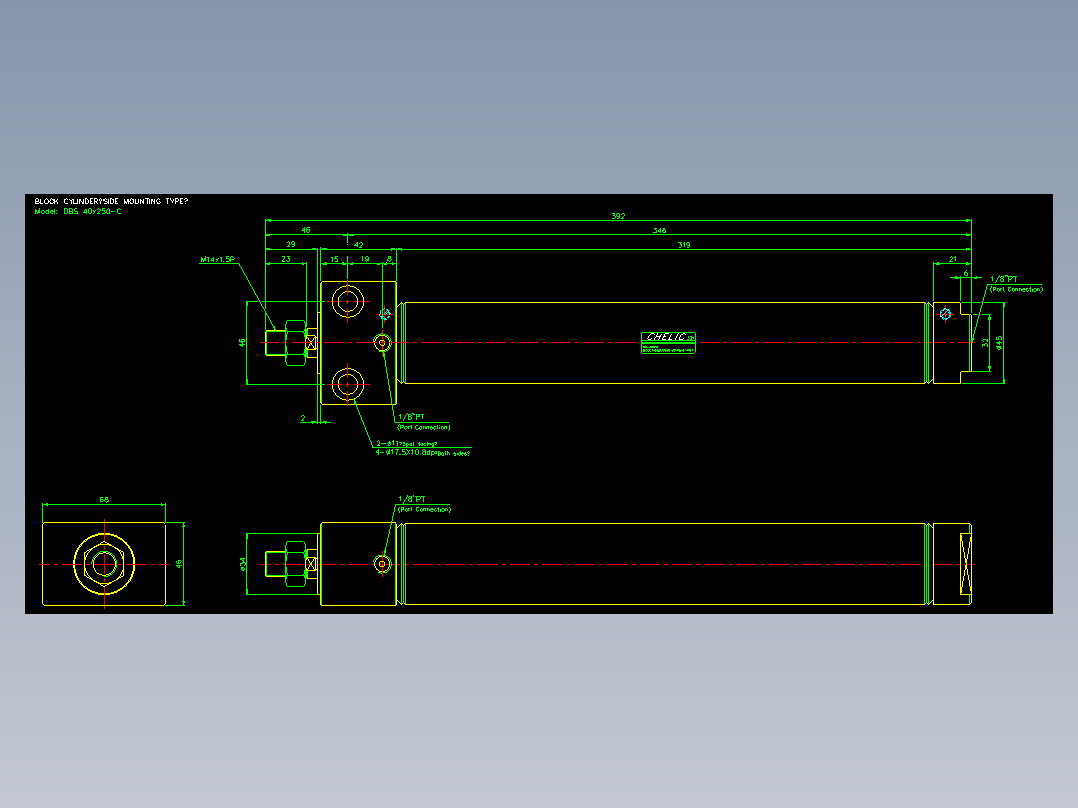
Task: Click the CHELIC nameplate on the cylinder
Action: click(668, 342)
